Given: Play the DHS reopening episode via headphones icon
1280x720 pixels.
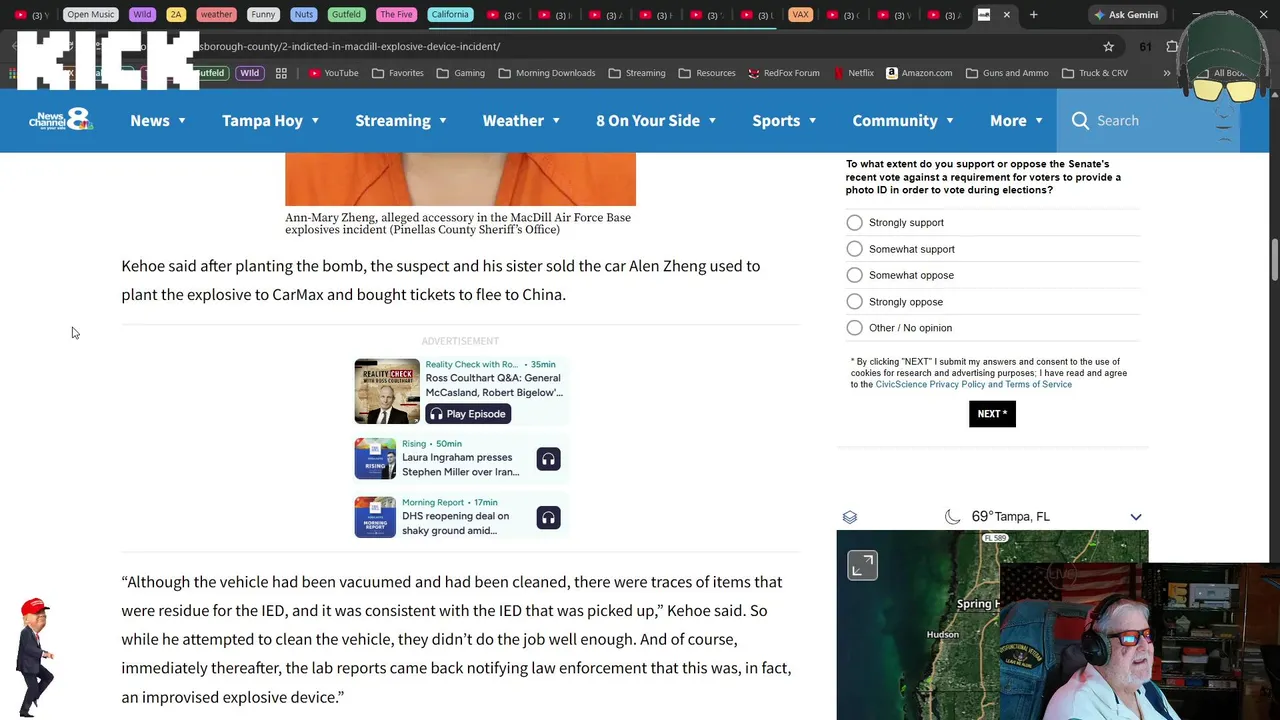Looking at the screenshot, I should [548, 517].
